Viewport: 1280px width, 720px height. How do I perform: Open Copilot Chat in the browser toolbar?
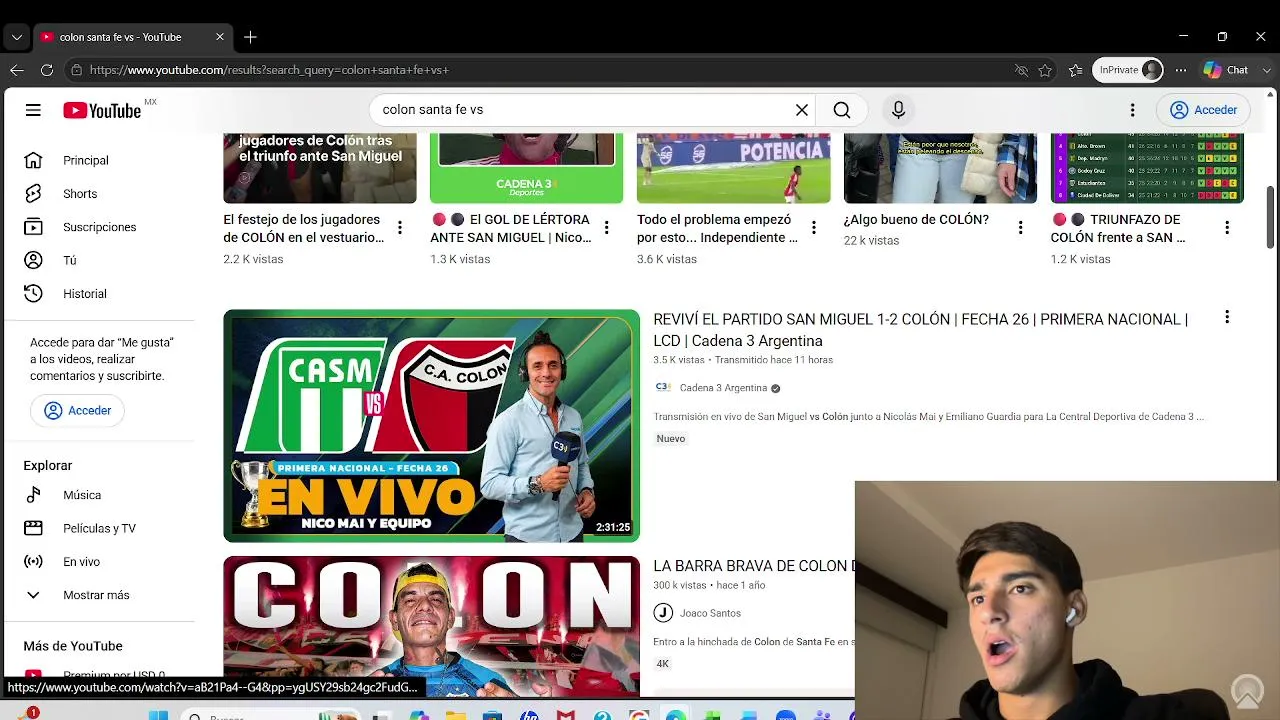[1226, 70]
